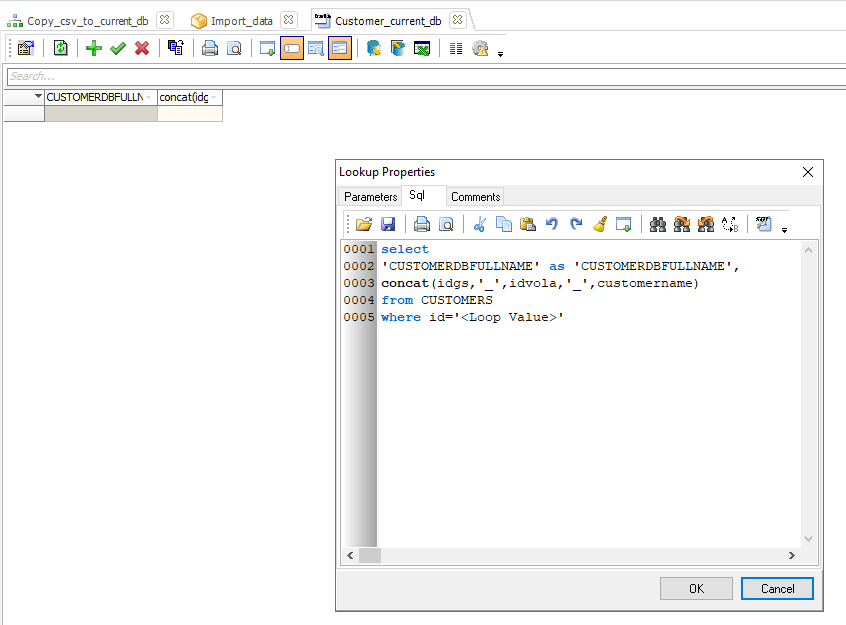Apply changes with green checkmark

[118, 49]
